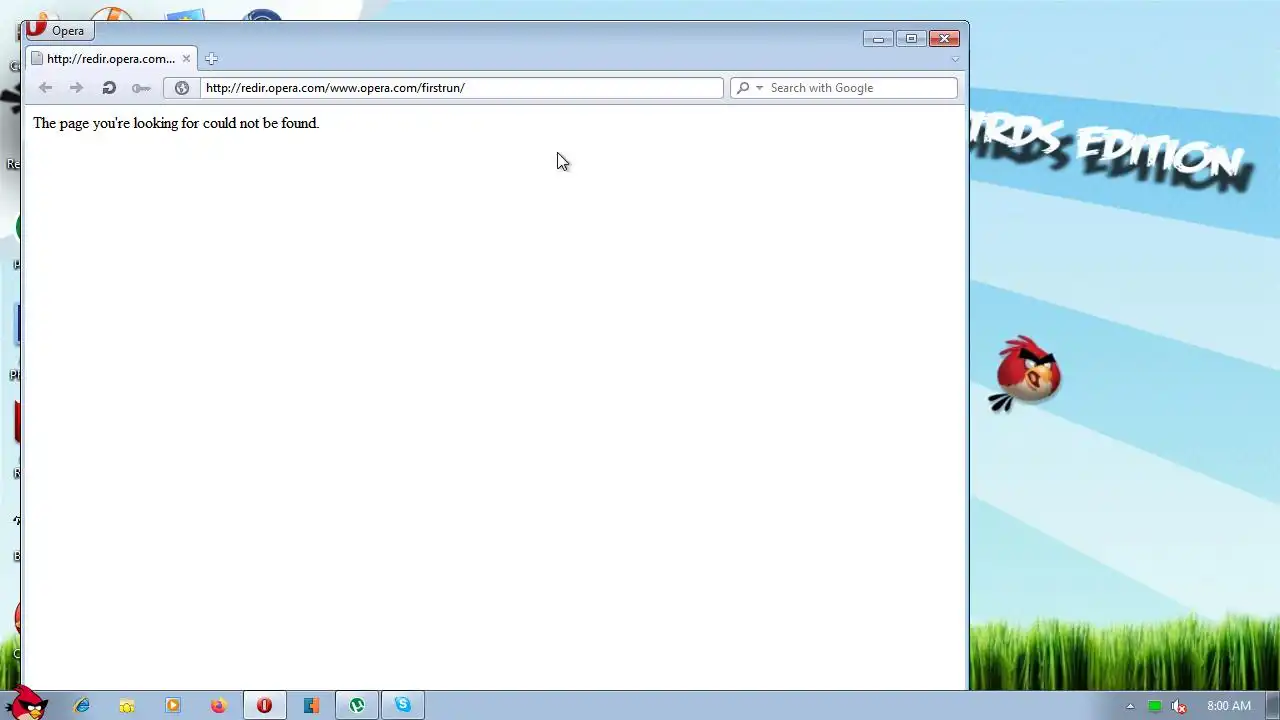Show hidden tray icons arrow

click(1130, 707)
